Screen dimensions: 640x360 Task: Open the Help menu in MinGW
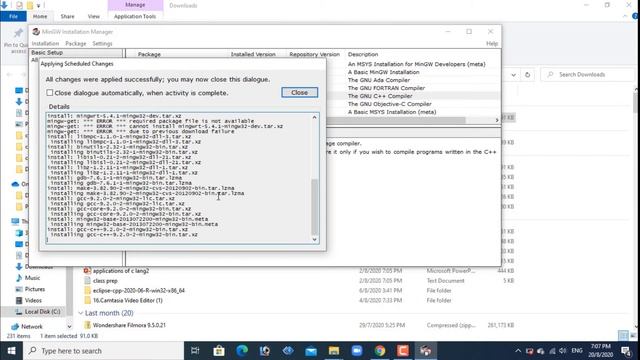492,43
